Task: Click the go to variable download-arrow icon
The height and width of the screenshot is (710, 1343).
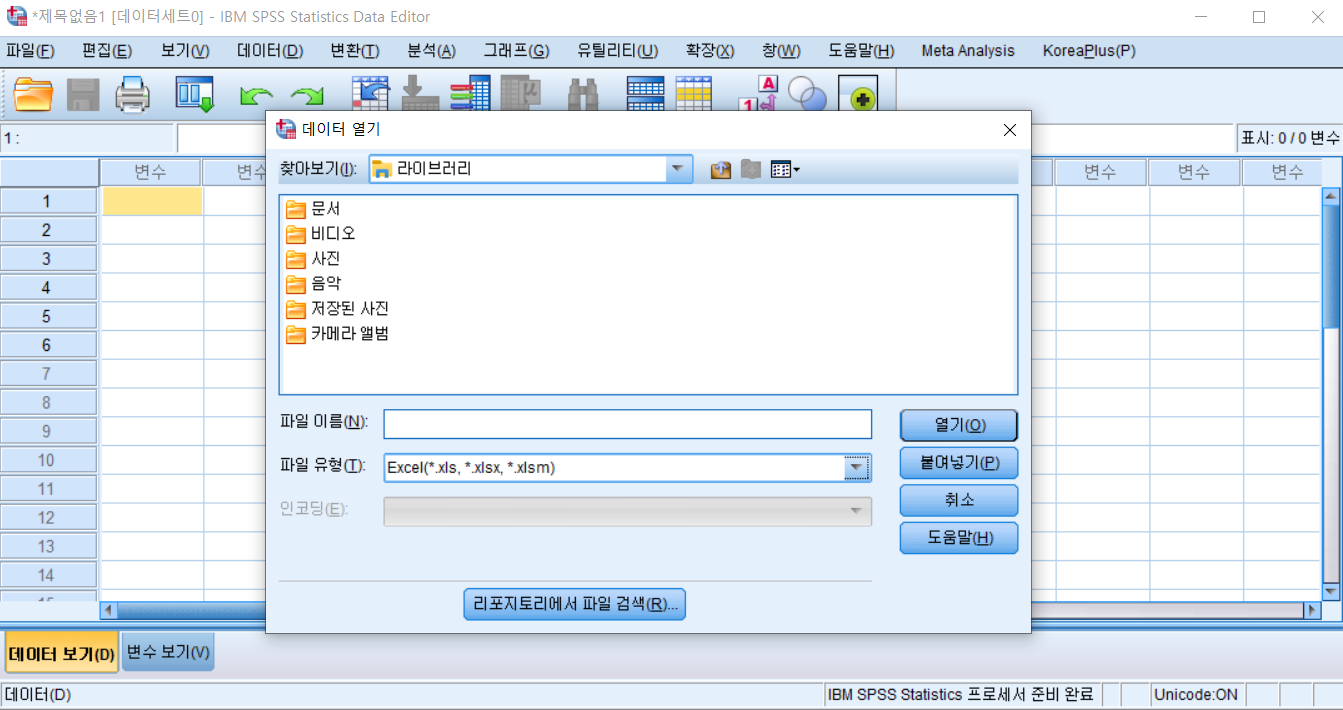Action: pyautogui.click(x=420, y=95)
